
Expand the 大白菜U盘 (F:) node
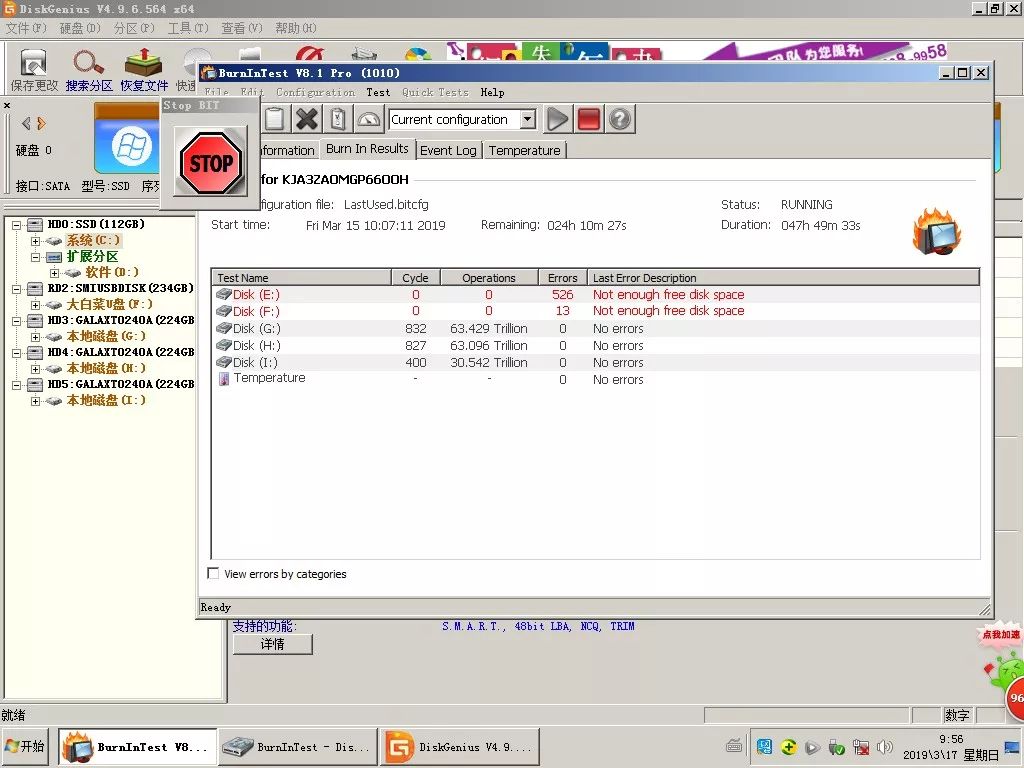point(36,305)
